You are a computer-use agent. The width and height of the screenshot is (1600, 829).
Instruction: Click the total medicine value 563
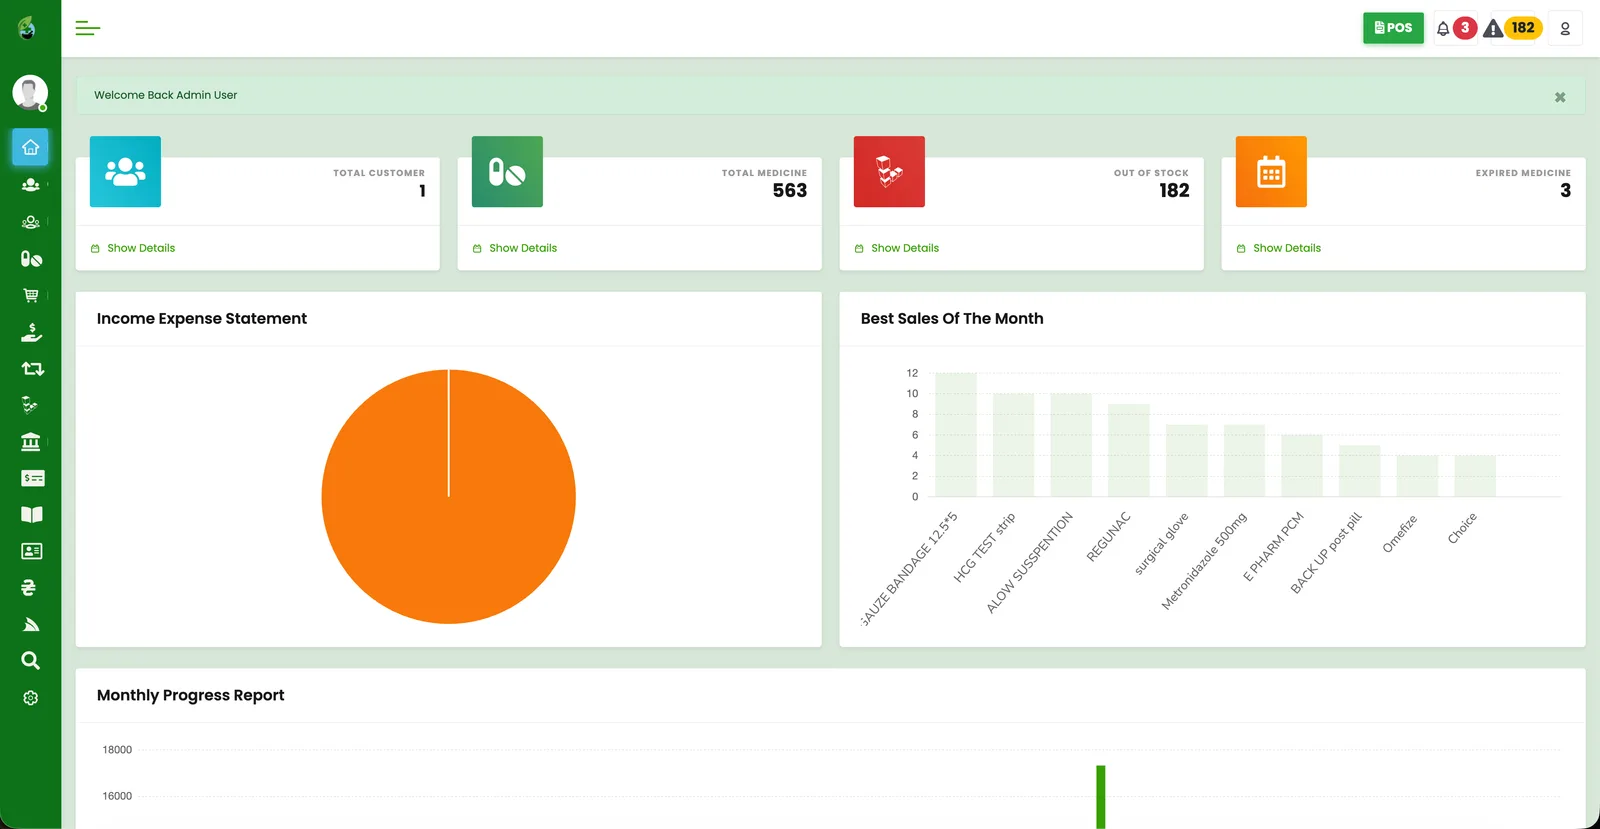pyautogui.click(x=789, y=190)
